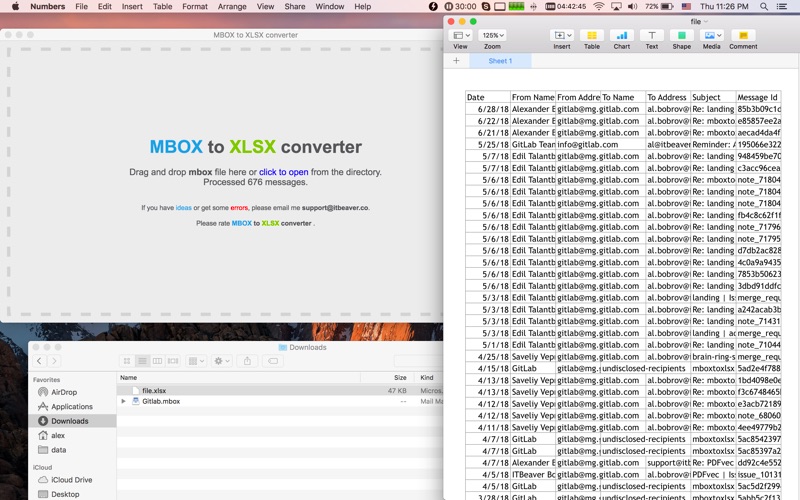800x500 pixels.
Task: Open Finder action gear dropdown
Action: pos(222,361)
